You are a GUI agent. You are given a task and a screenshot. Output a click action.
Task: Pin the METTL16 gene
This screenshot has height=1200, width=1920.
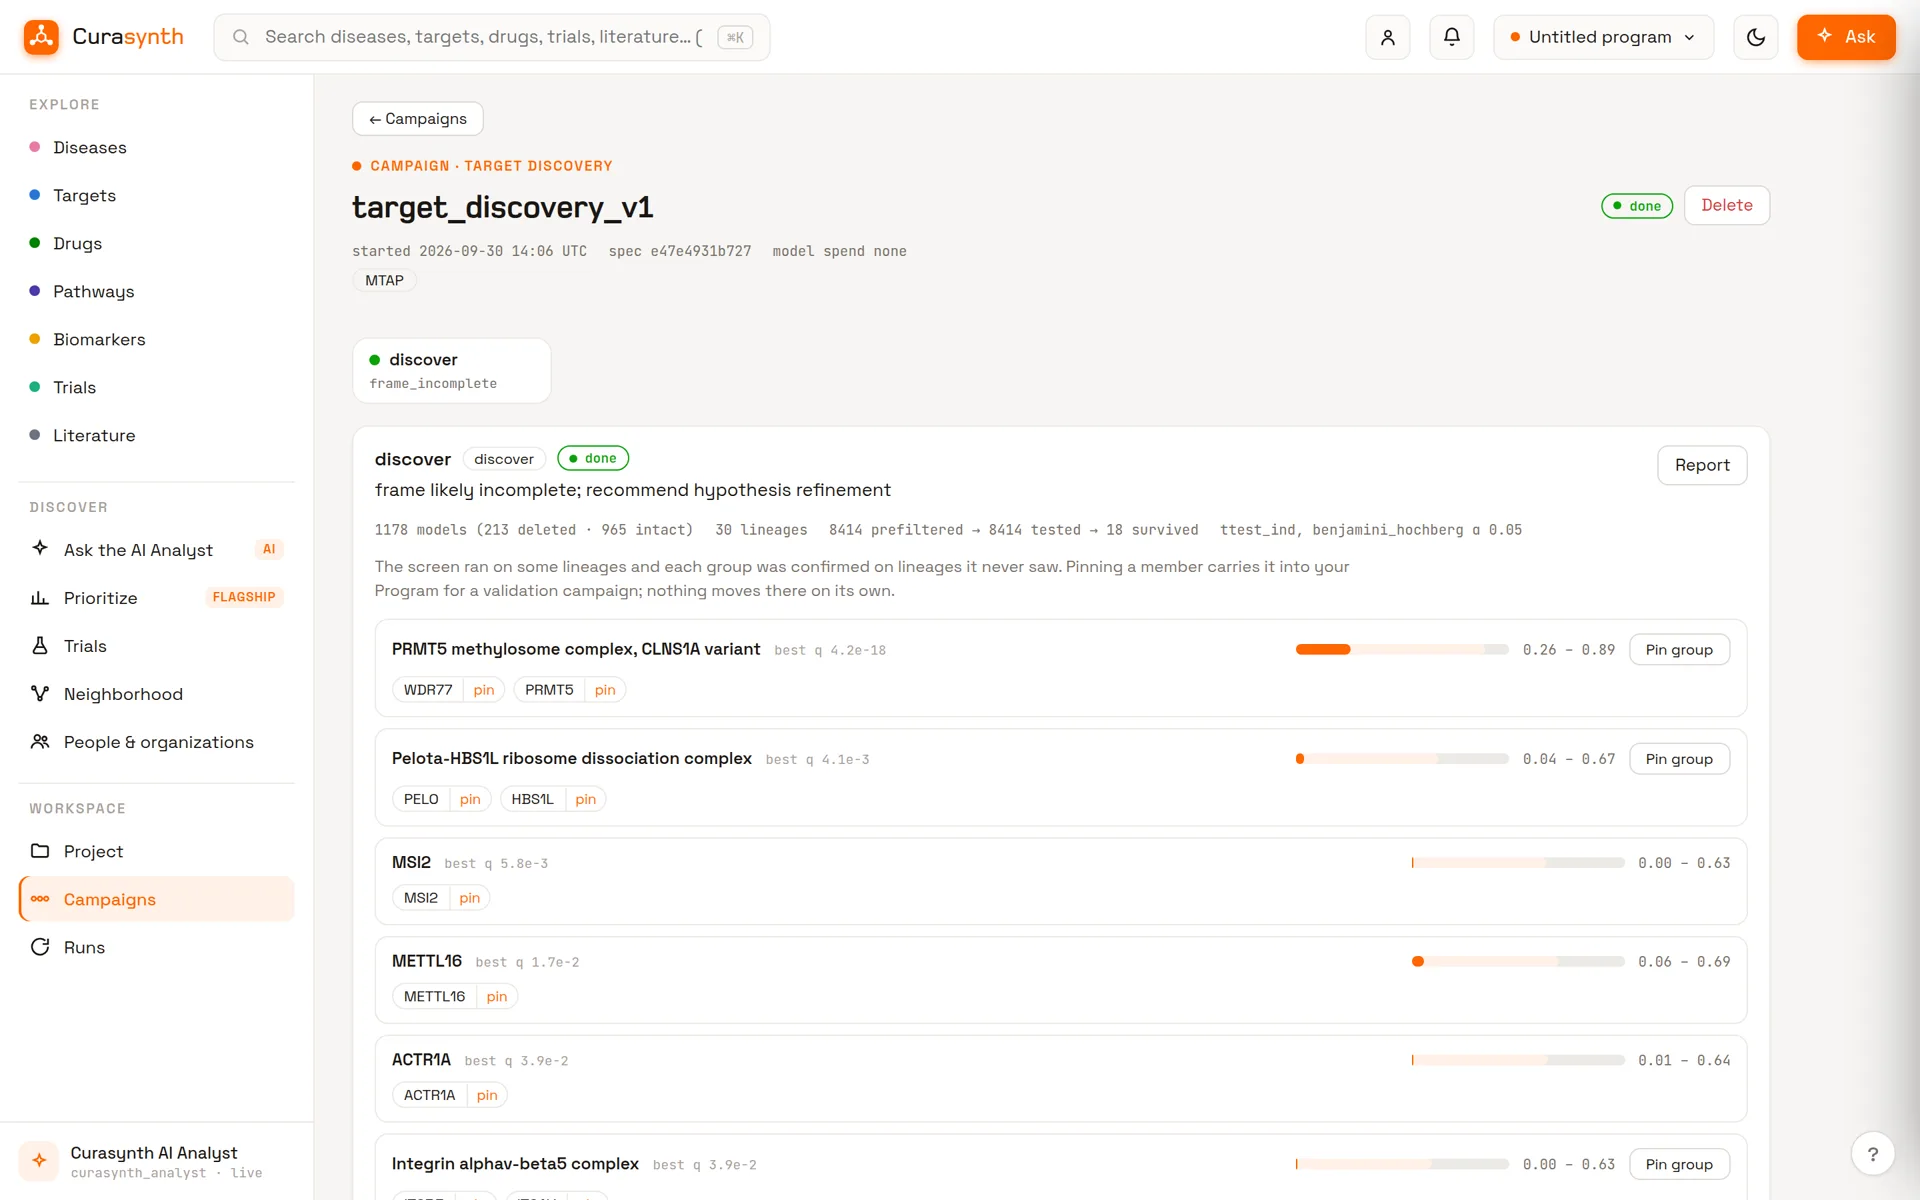click(497, 997)
